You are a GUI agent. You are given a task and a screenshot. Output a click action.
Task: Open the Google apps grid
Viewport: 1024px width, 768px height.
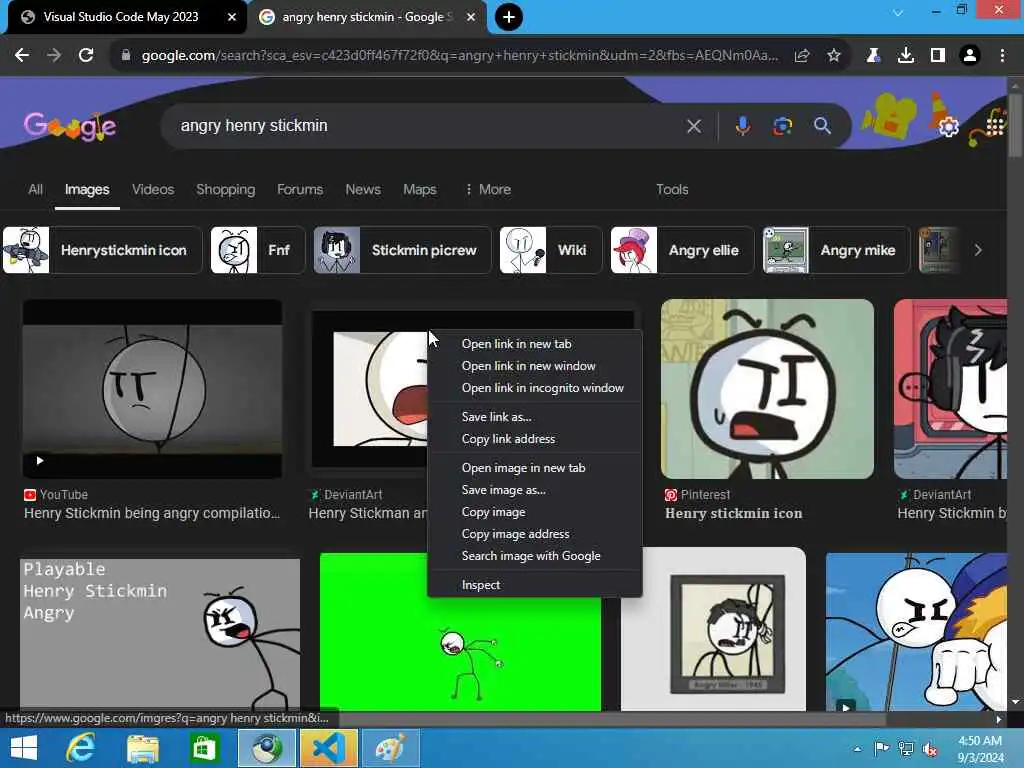pyautogui.click(x=995, y=126)
